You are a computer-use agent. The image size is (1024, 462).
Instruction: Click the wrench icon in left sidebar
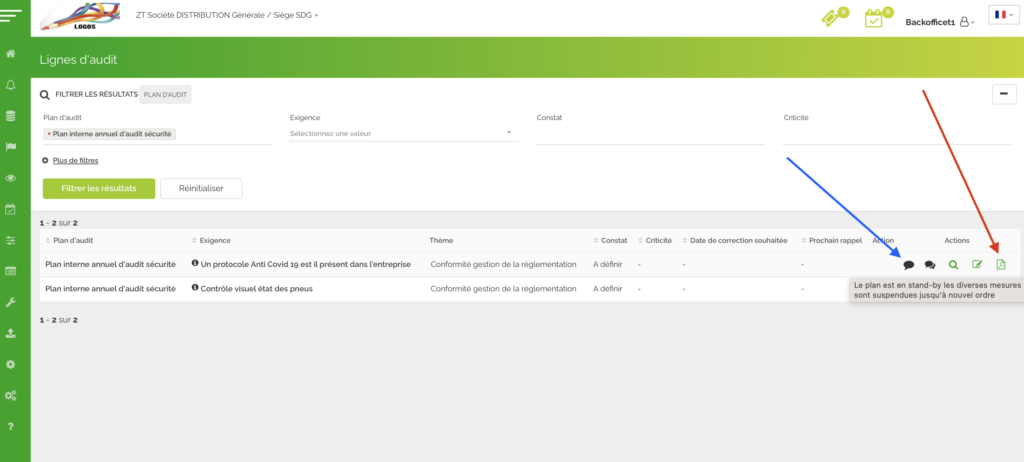(x=11, y=301)
